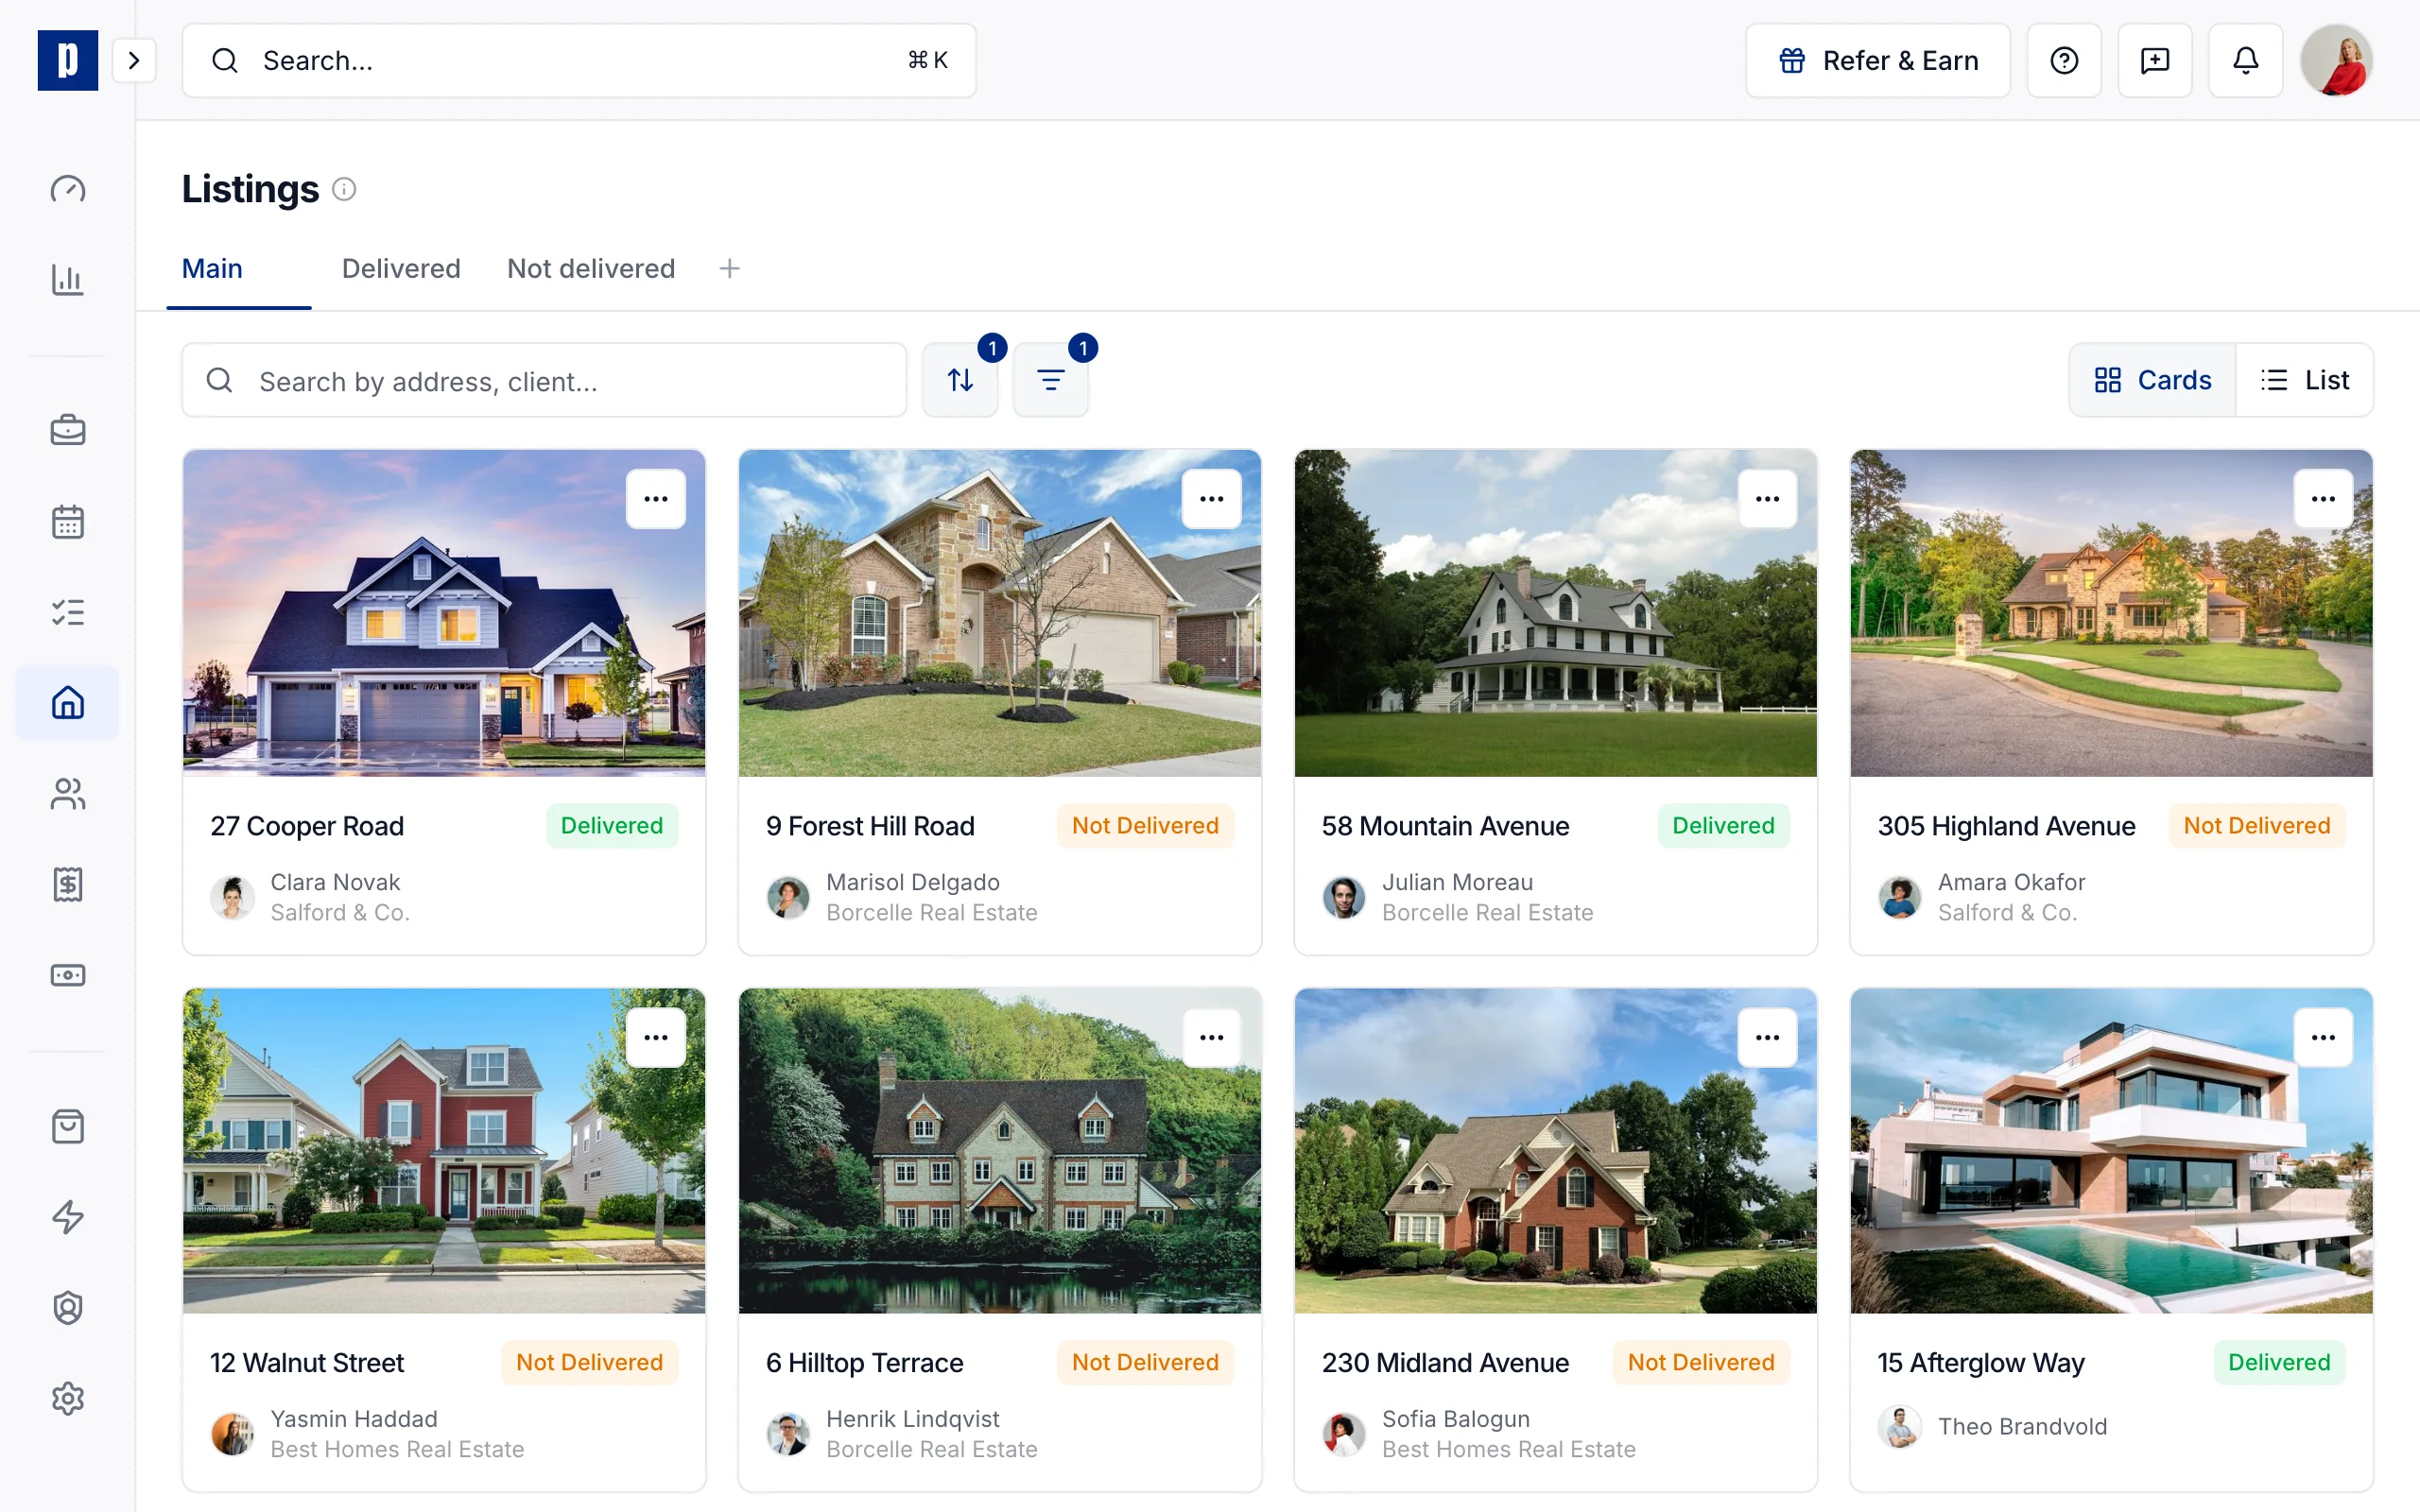Click the Not Delivered badge on 9 Forest Hill Road
This screenshot has height=1512, width=2420.
(x=1145, y=825)
